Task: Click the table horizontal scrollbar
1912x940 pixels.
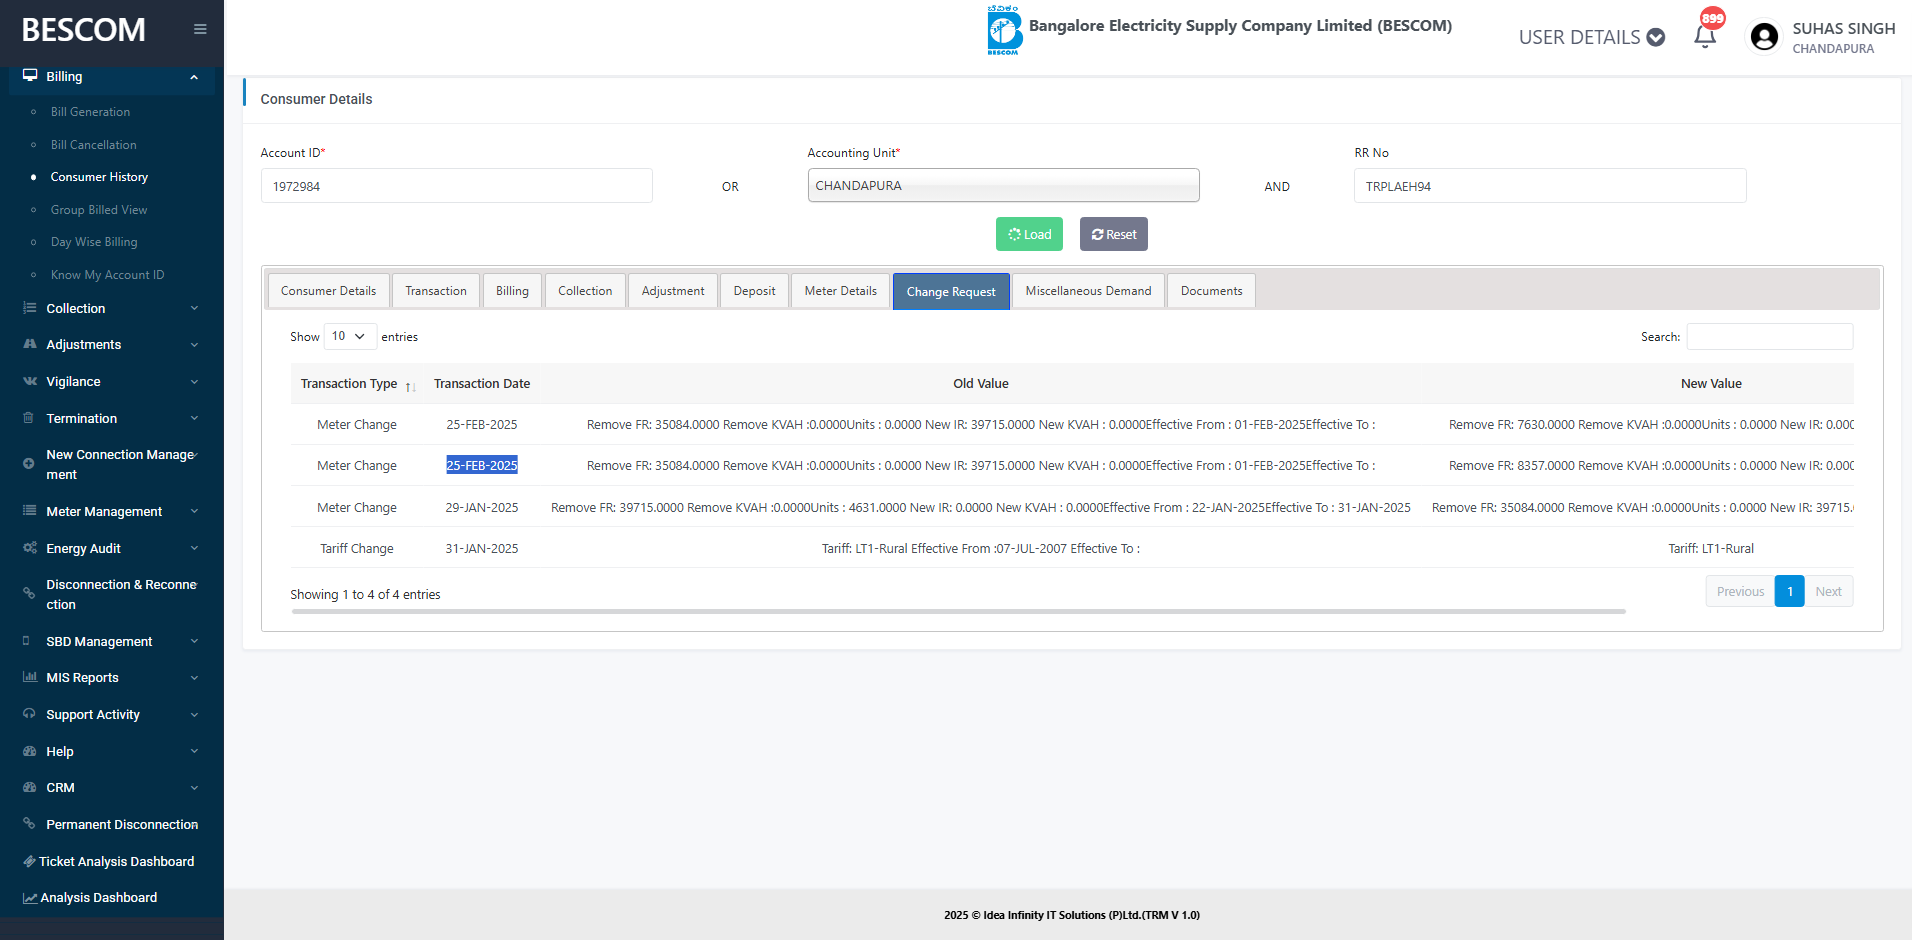Action: (x=958, y=611)
